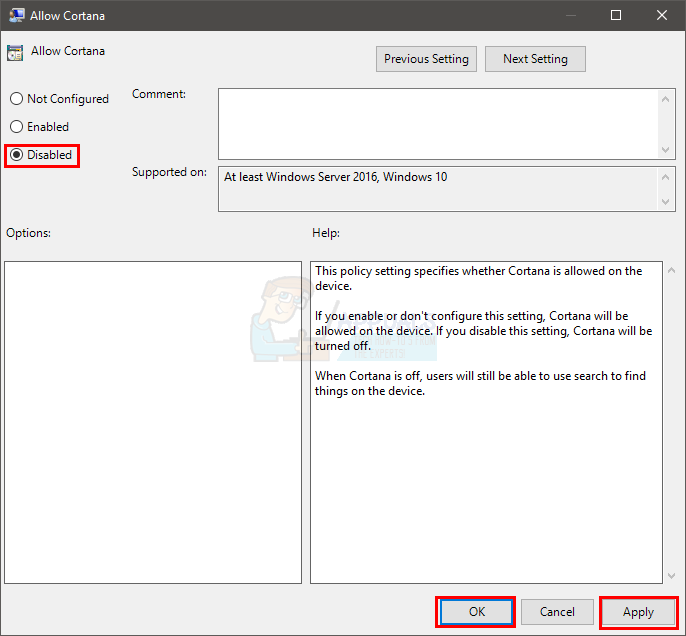This screenshot has width=686, height=636.
Task: Apply the policy changes
Action: coord(638,612)
